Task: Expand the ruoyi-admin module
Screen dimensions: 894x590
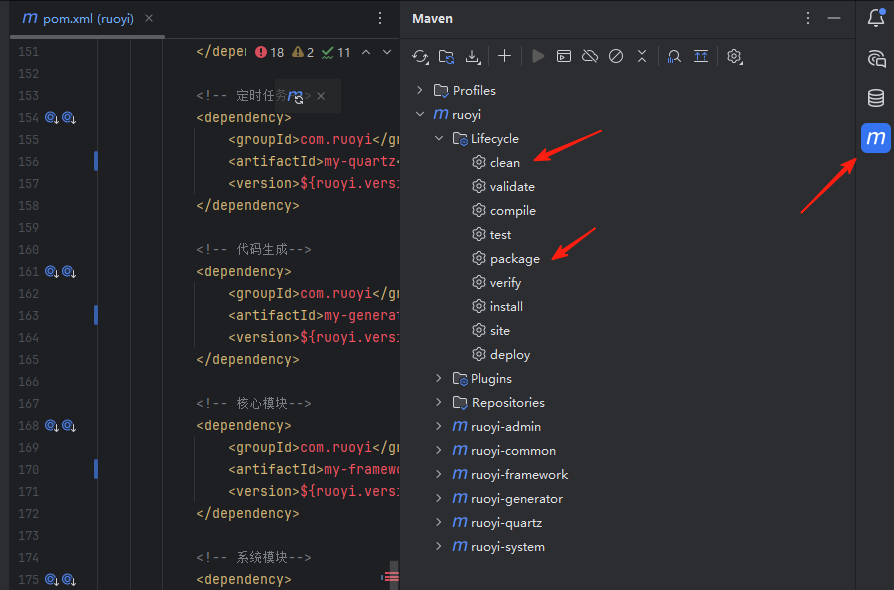Action: (x=439, y=427)
